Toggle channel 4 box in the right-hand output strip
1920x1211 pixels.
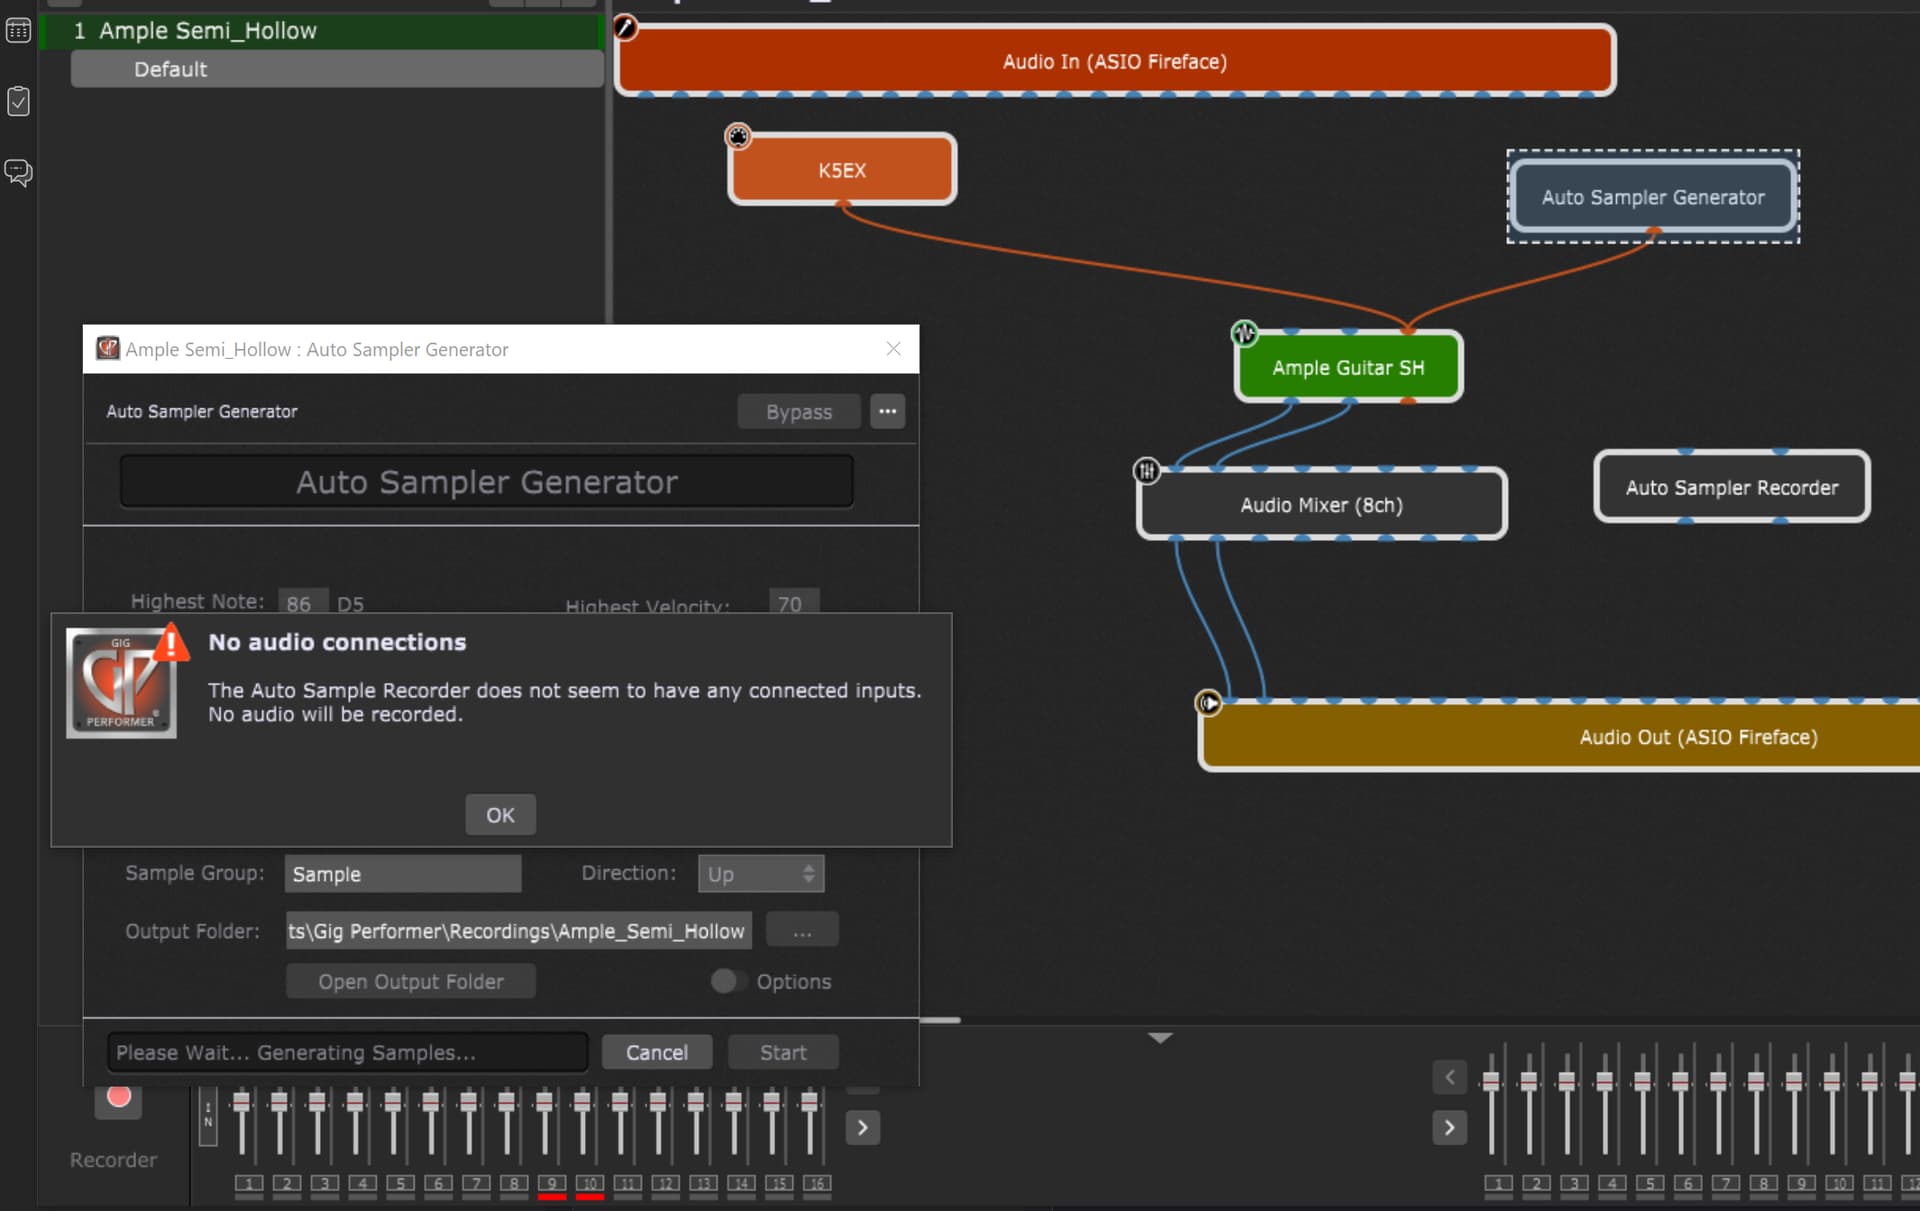[x=1612, y=1184]
